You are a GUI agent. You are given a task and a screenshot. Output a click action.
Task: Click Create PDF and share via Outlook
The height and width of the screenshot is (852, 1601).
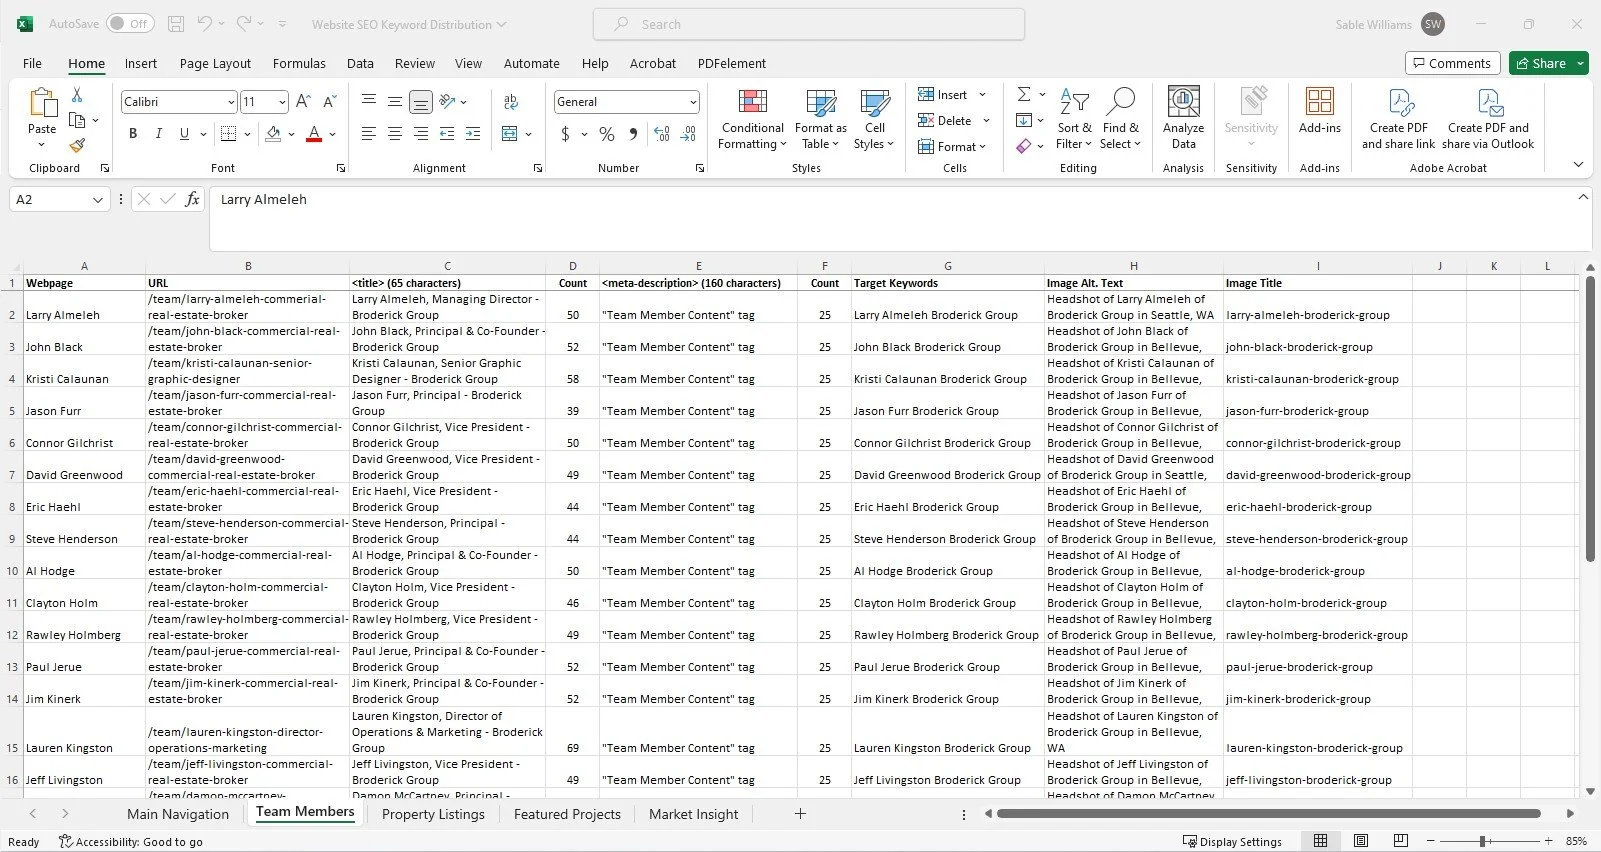pos(1488,119)
